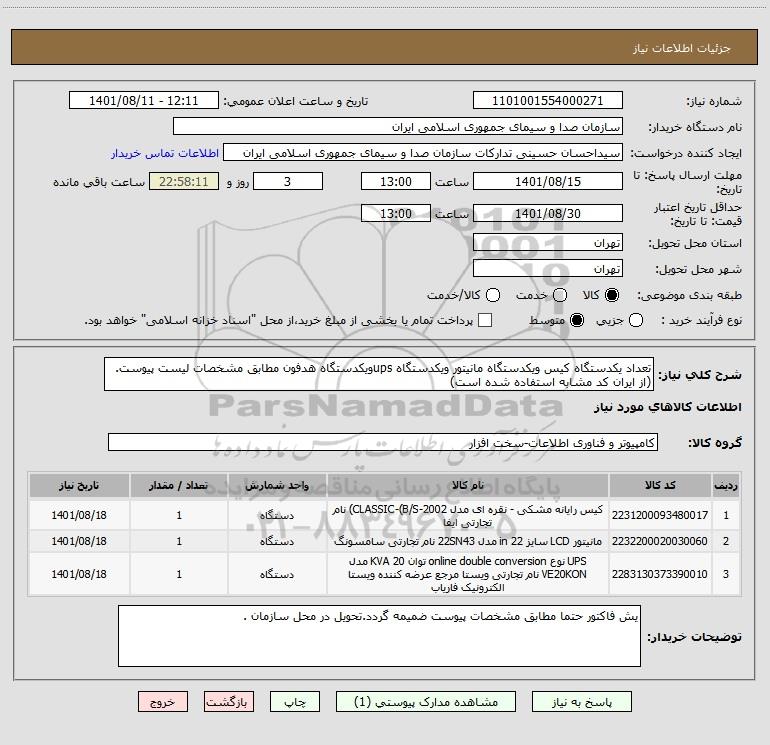Click the بازگشت back button

(229, 702)
